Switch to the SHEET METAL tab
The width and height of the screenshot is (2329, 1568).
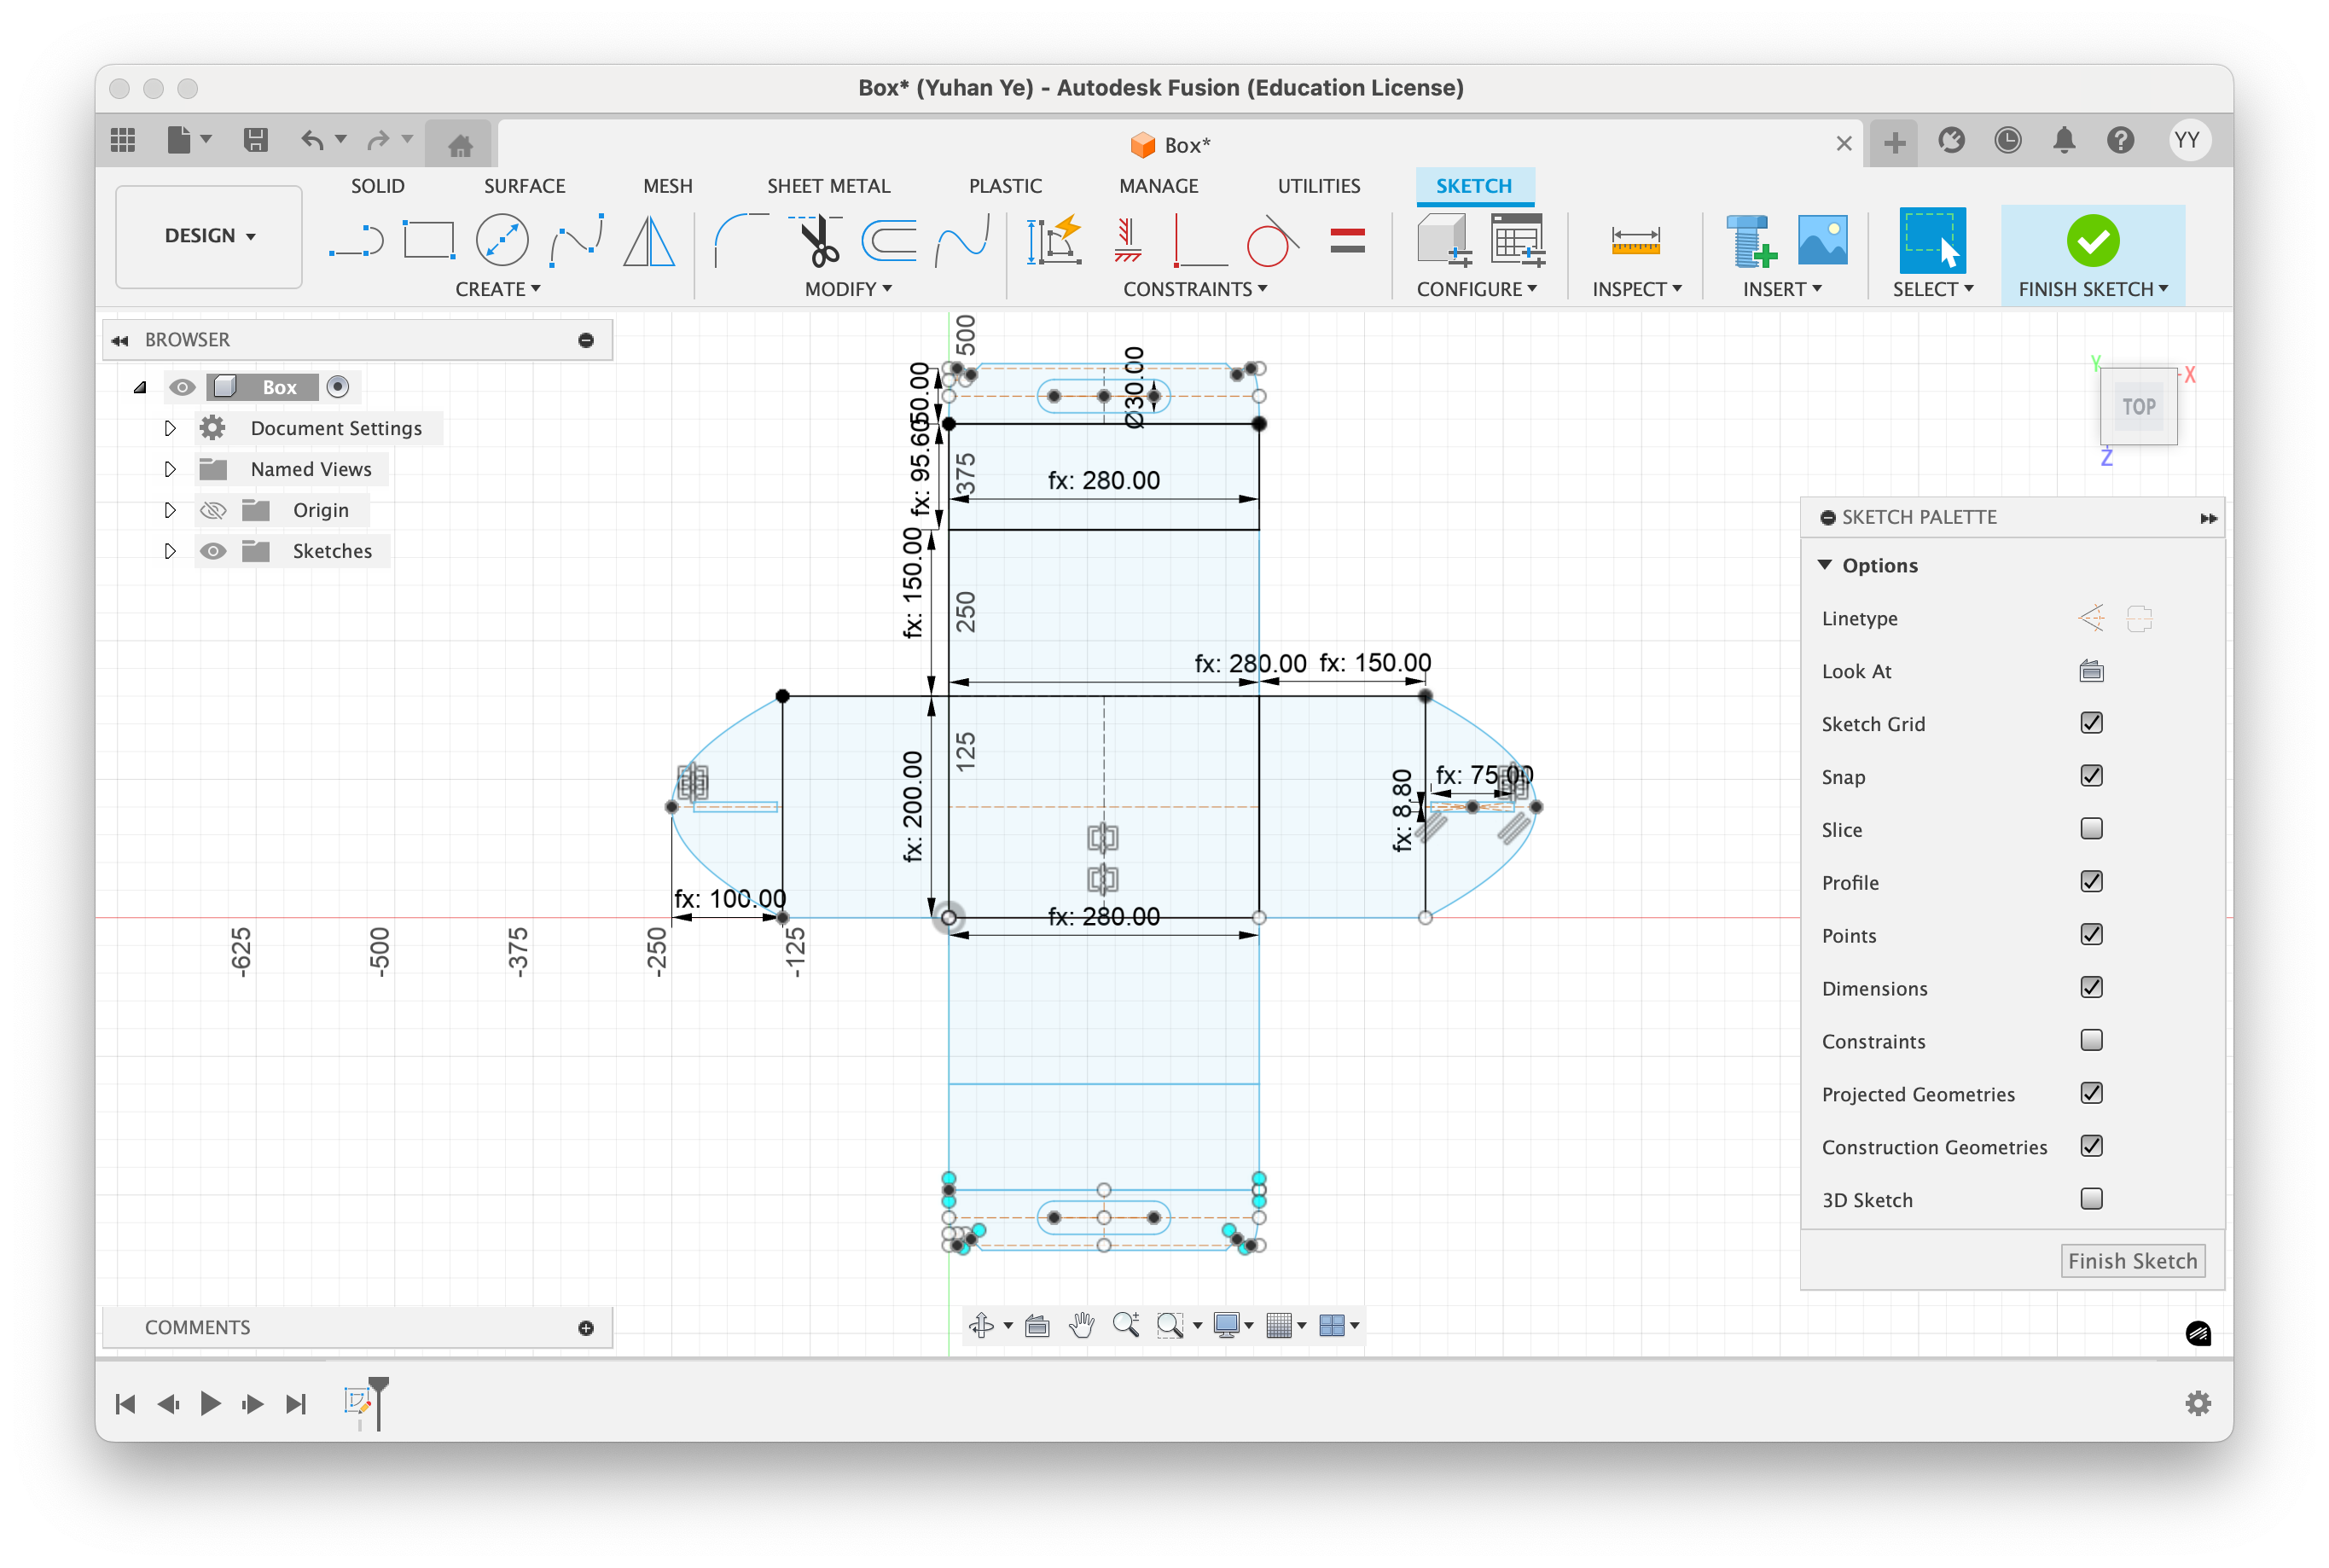(828, 186)
